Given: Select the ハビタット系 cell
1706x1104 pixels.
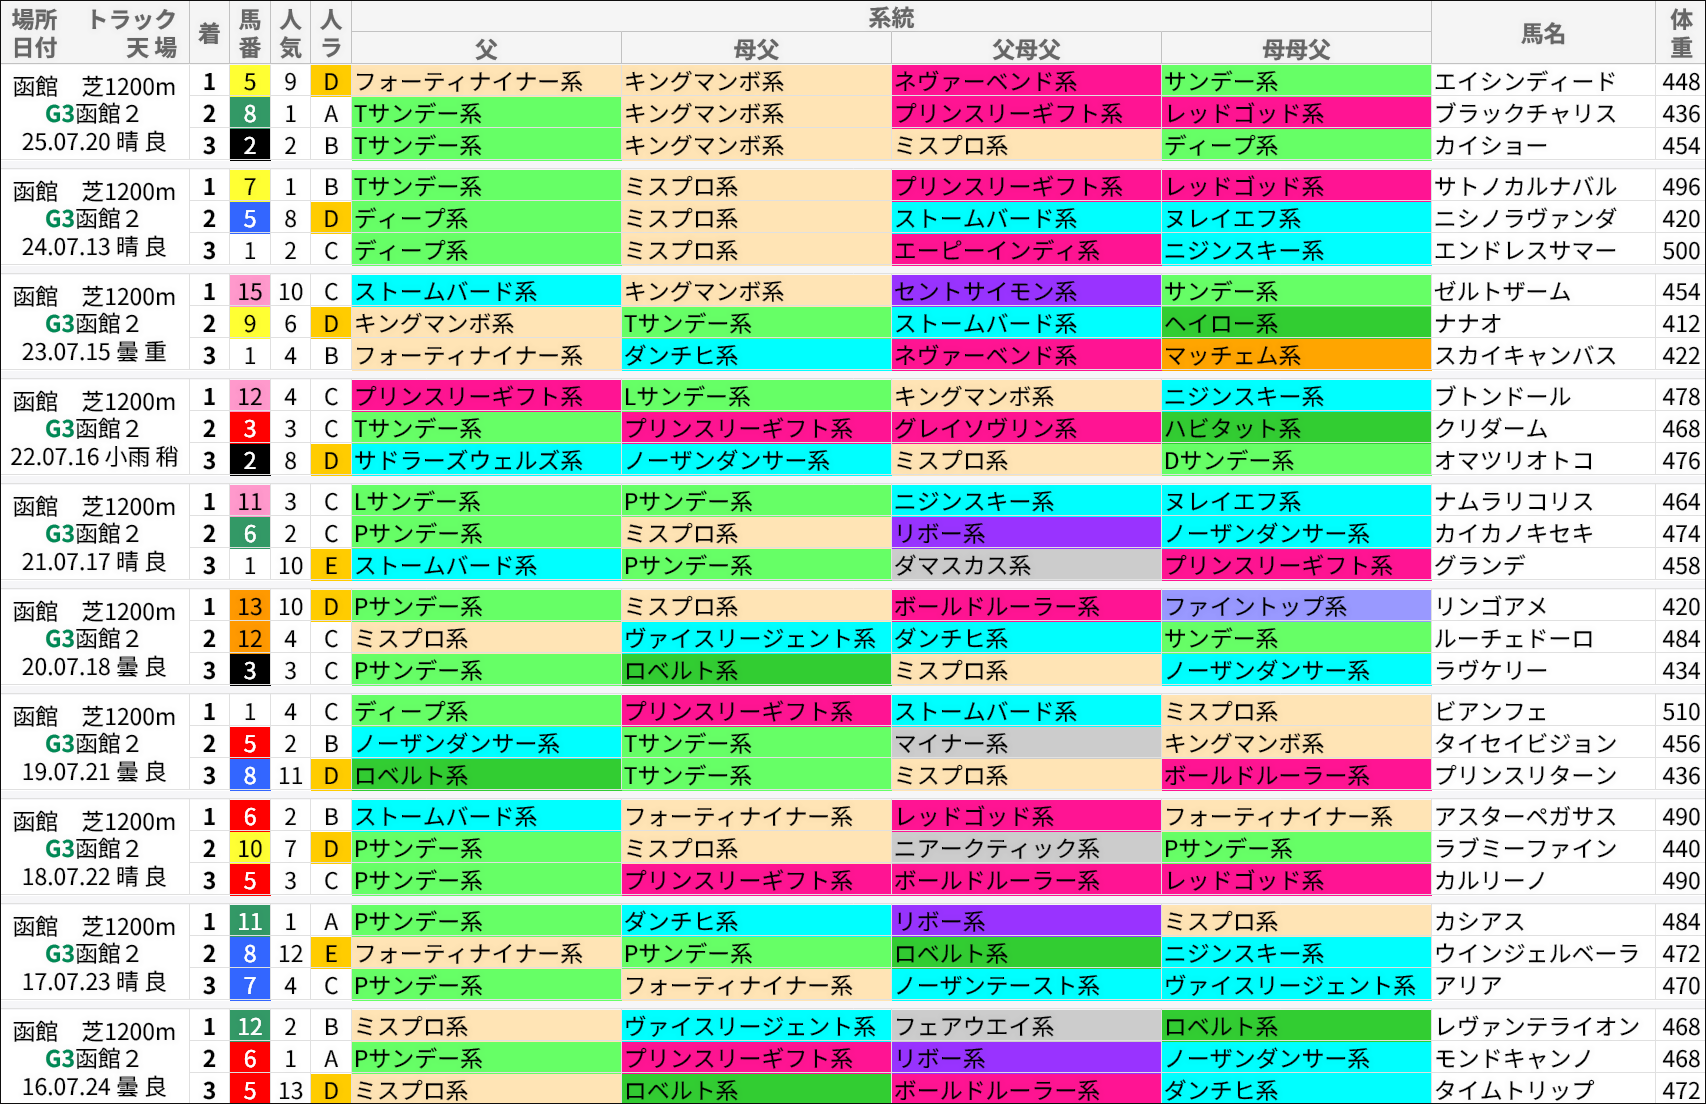Looking at the screenshot, I should coord(1296,429).
